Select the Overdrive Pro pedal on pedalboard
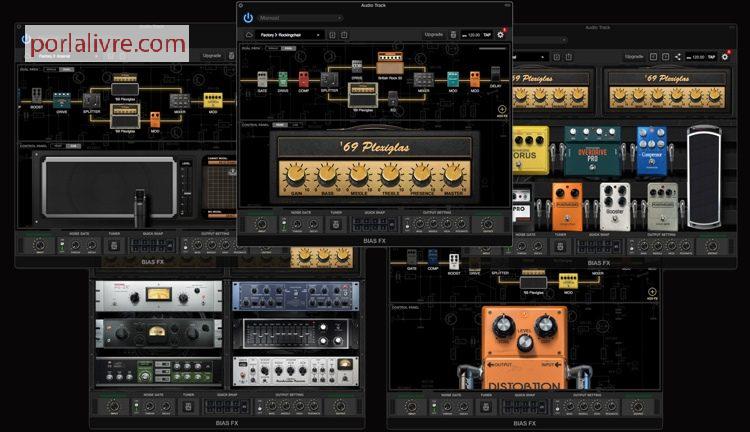The height and width of the screenshot is (432, 750). [592, 150]
